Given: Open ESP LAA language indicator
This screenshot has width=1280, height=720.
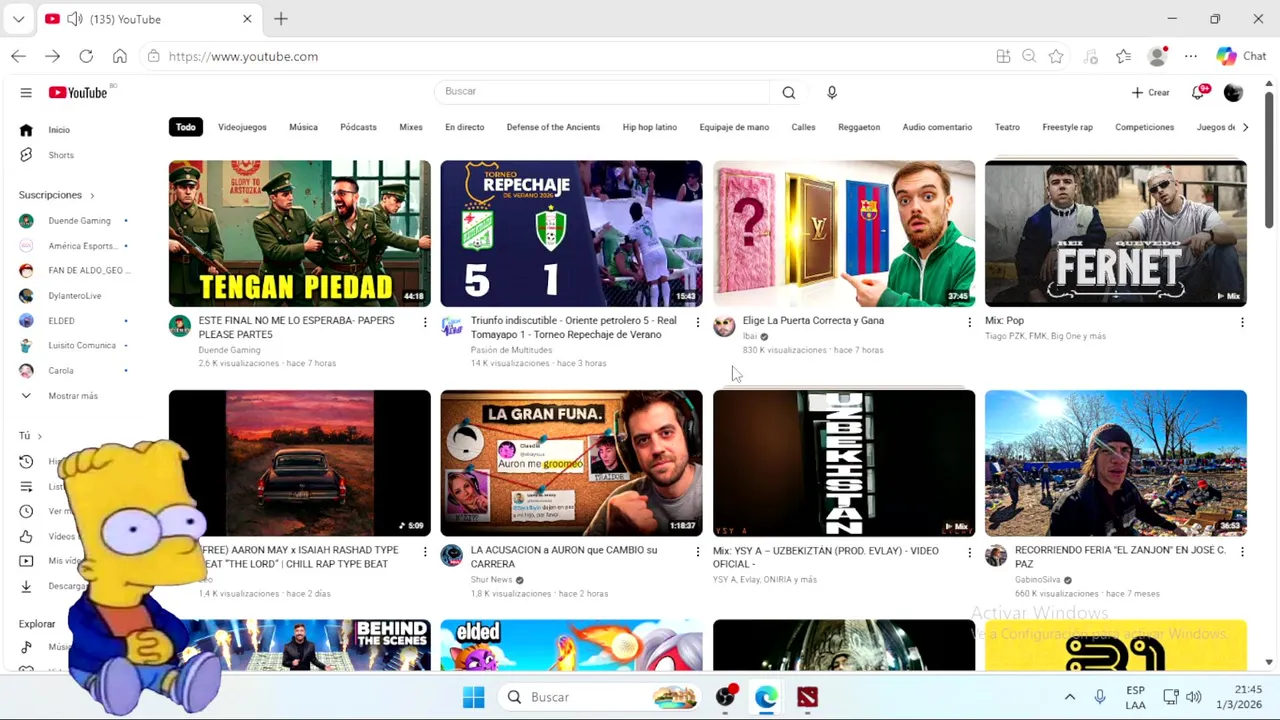Looking at the screenshot, I should click(x=1135, y=697).
